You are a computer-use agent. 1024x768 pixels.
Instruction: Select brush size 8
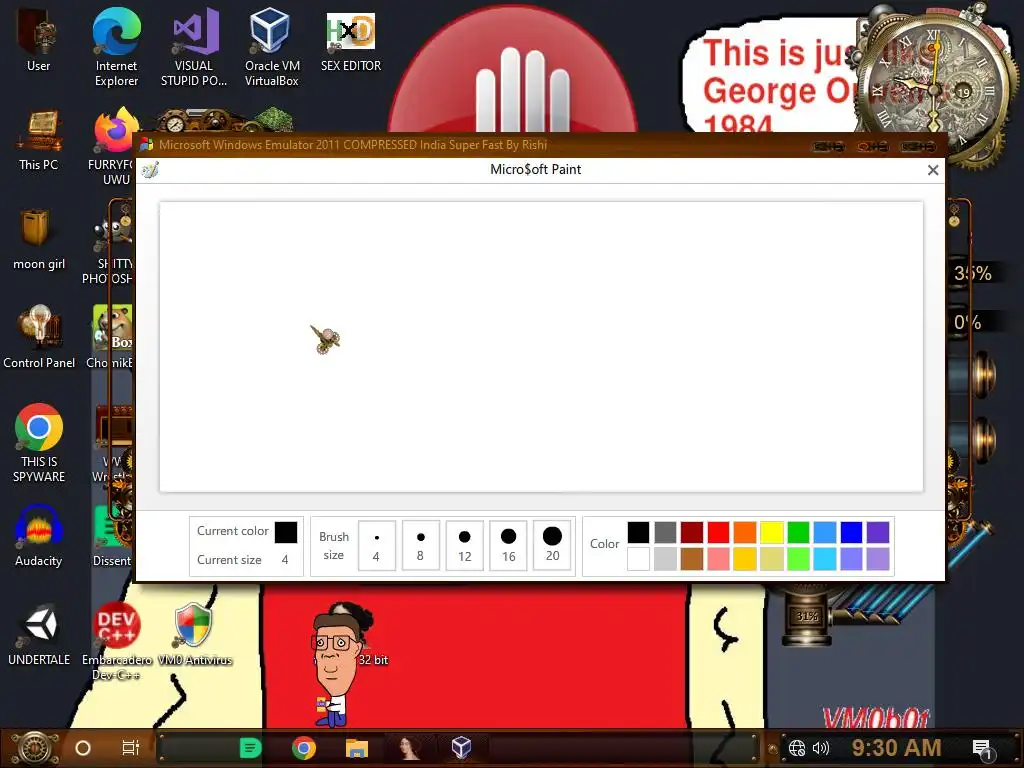click(x=421, y=545)
